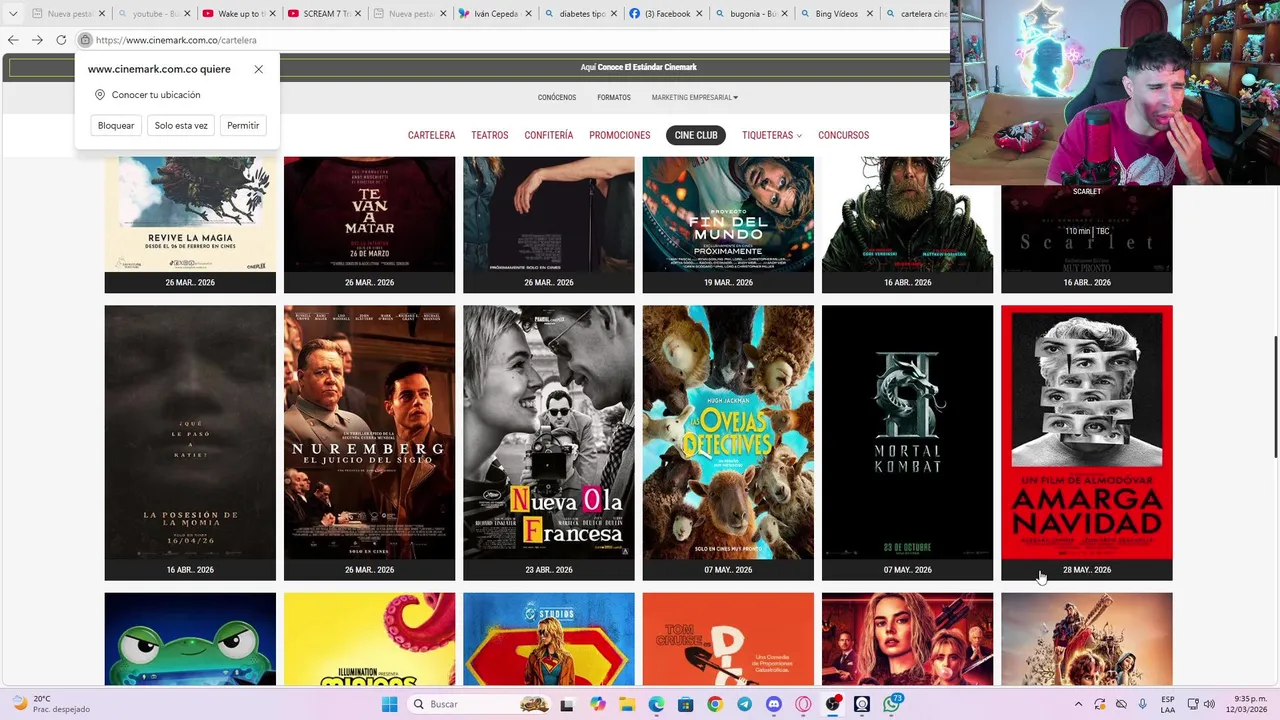Go back using the browser back arrow
1280x720 pixels.
click(13, 40)
